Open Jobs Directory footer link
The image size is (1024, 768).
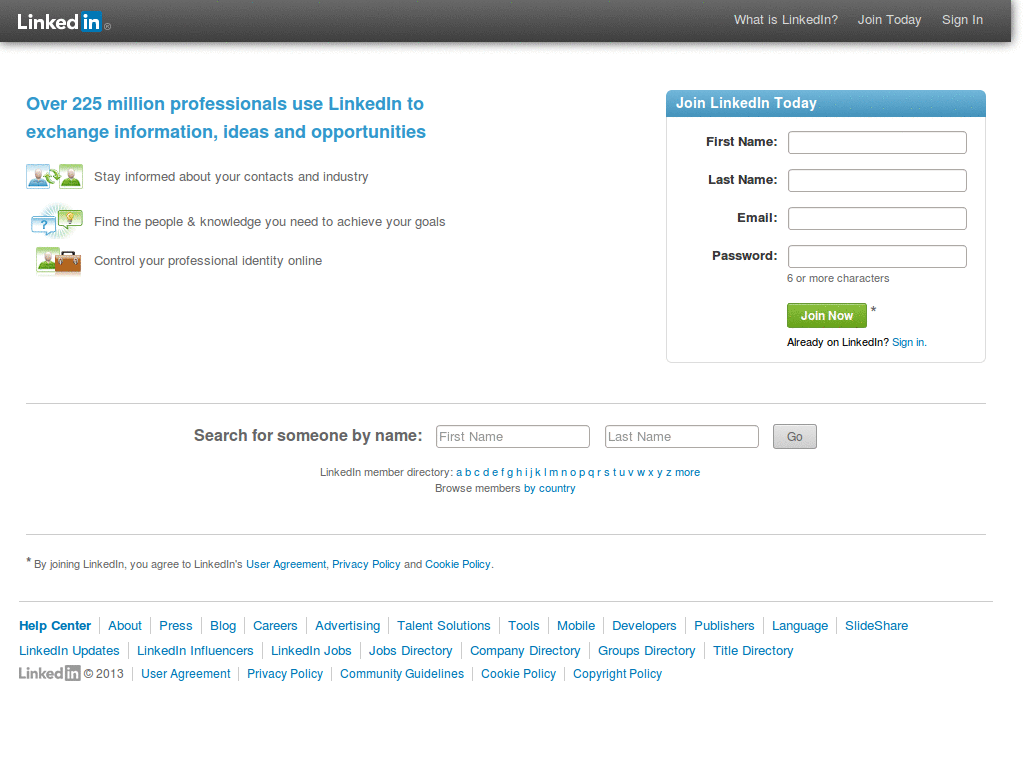[x=411, y=650]
